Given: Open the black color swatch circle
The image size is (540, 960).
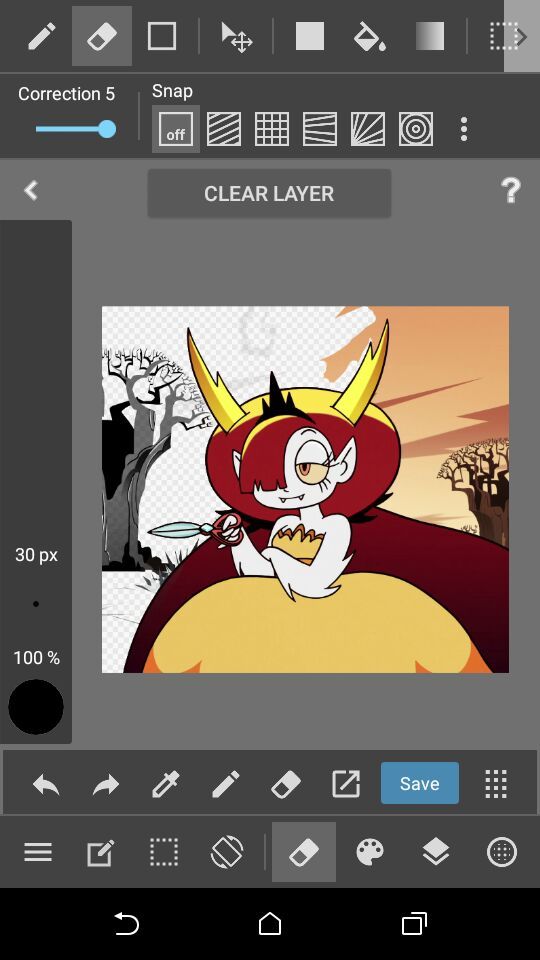Looking at the screenshot, I should pos(36,707).
